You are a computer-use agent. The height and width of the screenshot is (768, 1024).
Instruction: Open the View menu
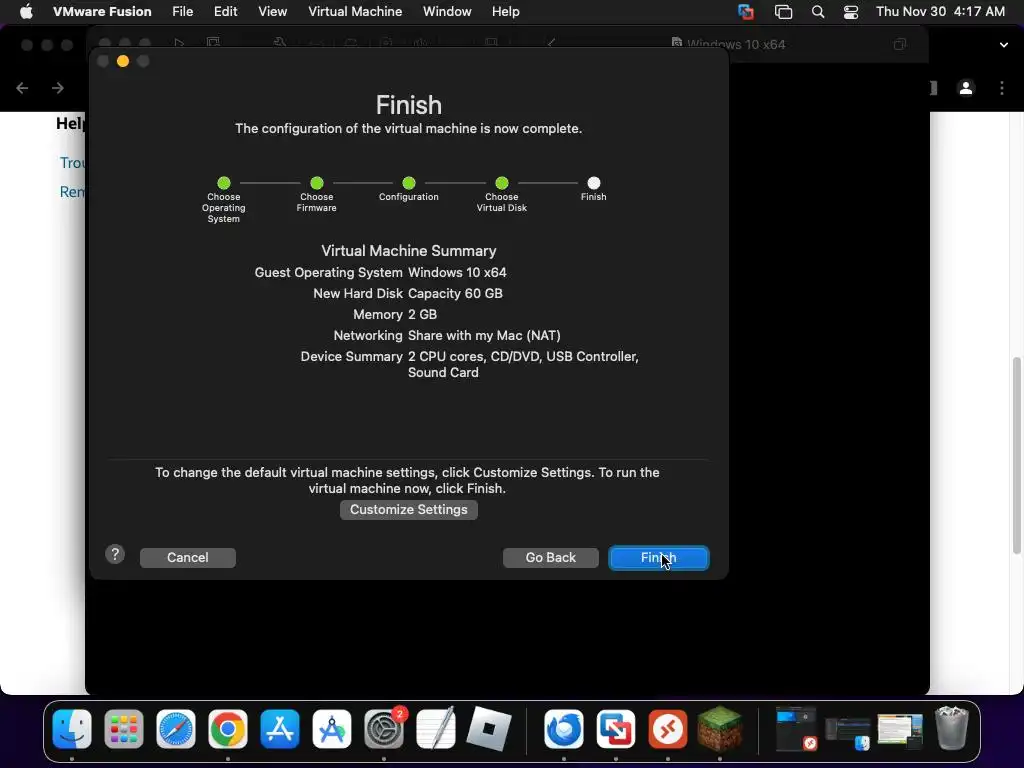click(x=272, y=11)
